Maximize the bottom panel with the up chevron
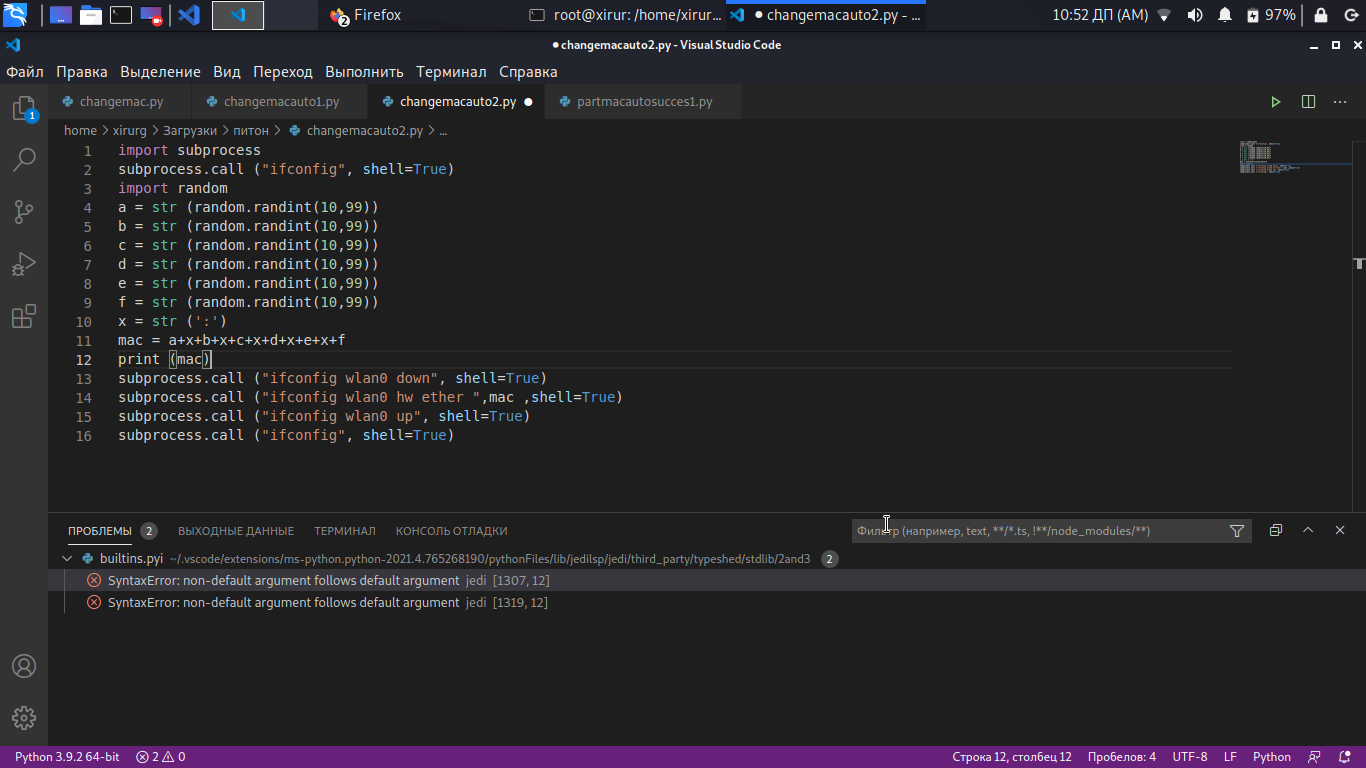 1308,531
